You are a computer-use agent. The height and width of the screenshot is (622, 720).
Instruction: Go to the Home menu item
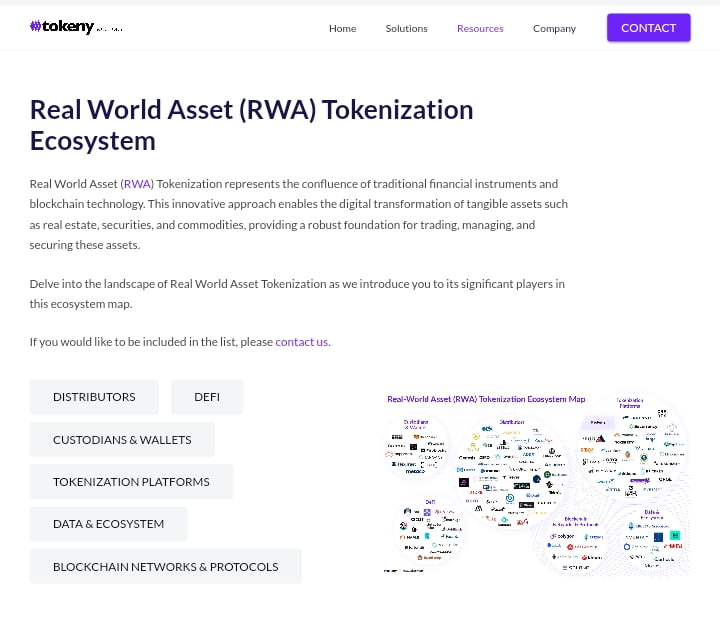(343, 28)
